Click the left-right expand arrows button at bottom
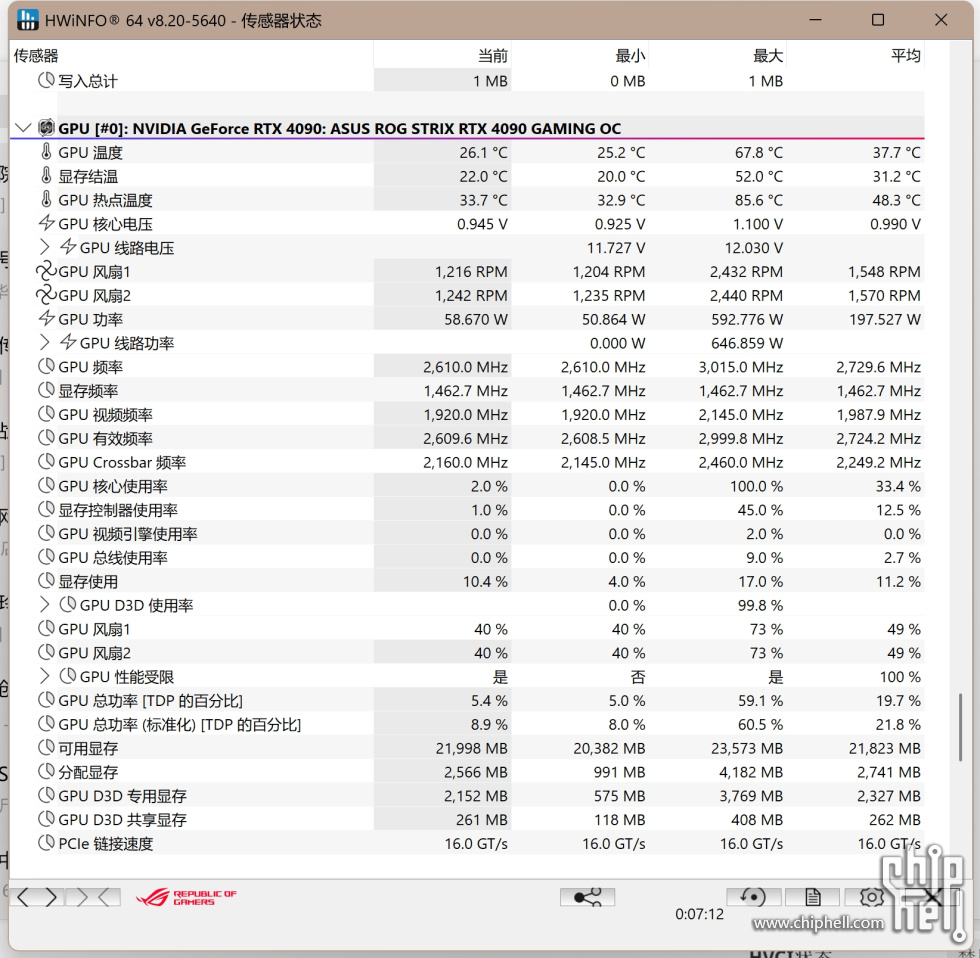Screen dimensions: 980x958 (37, 898)
